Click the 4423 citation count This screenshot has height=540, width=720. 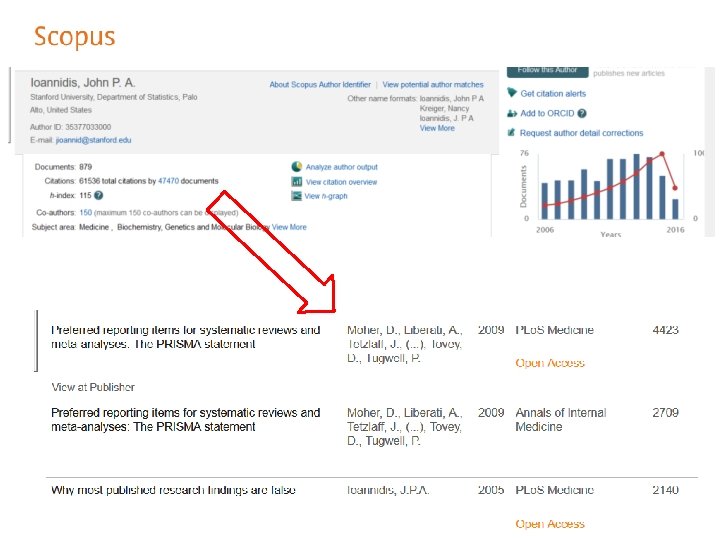[665, 330]
